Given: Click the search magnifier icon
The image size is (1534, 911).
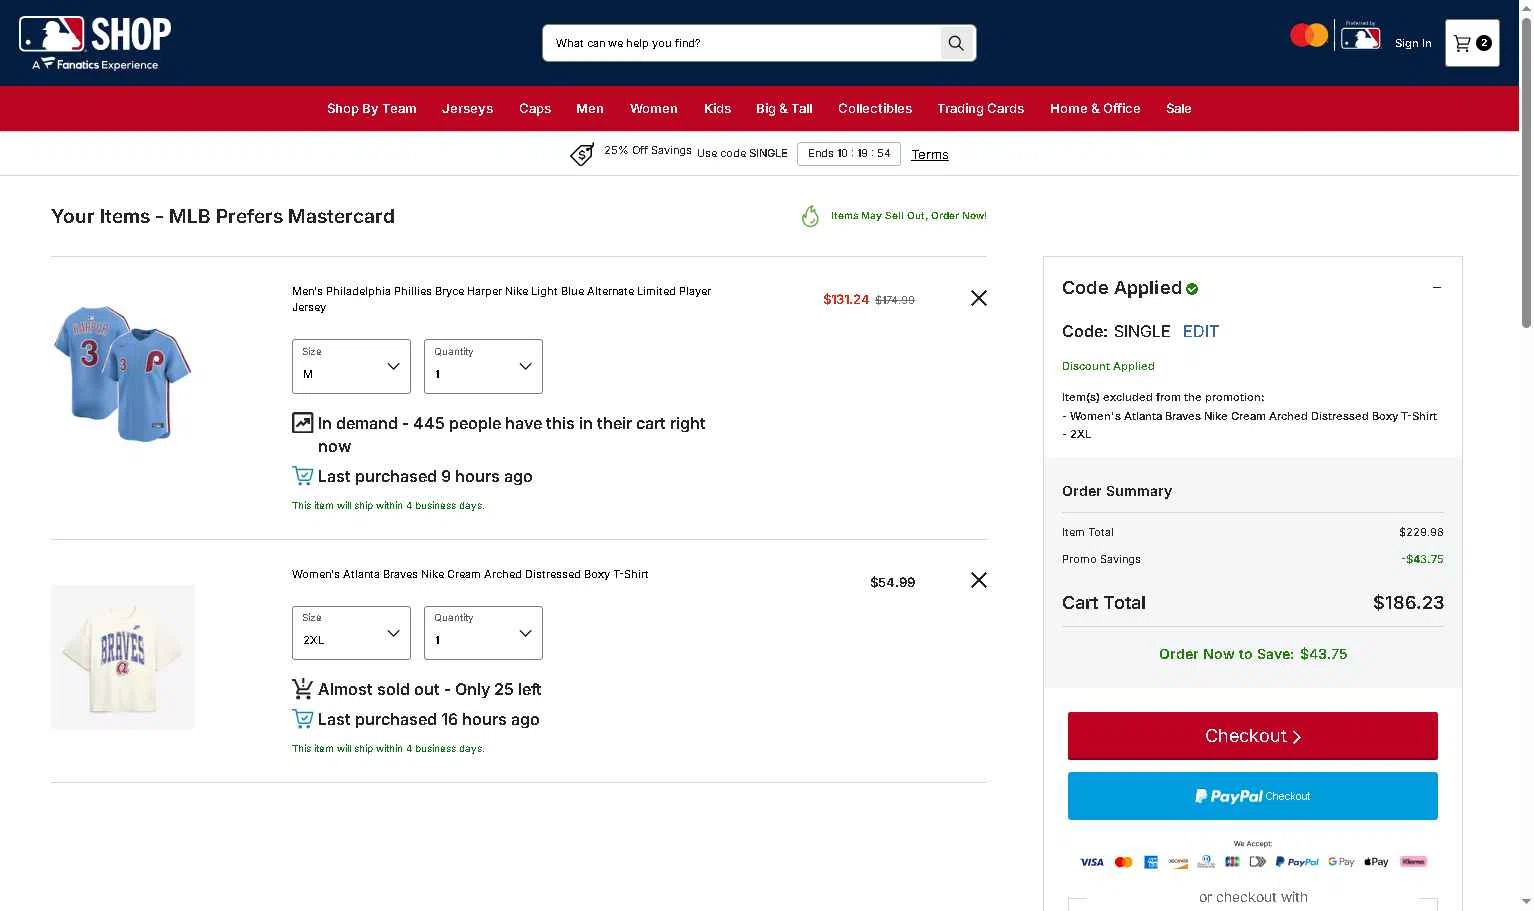Looking at the screenshot, I should (x=957, y=43).
